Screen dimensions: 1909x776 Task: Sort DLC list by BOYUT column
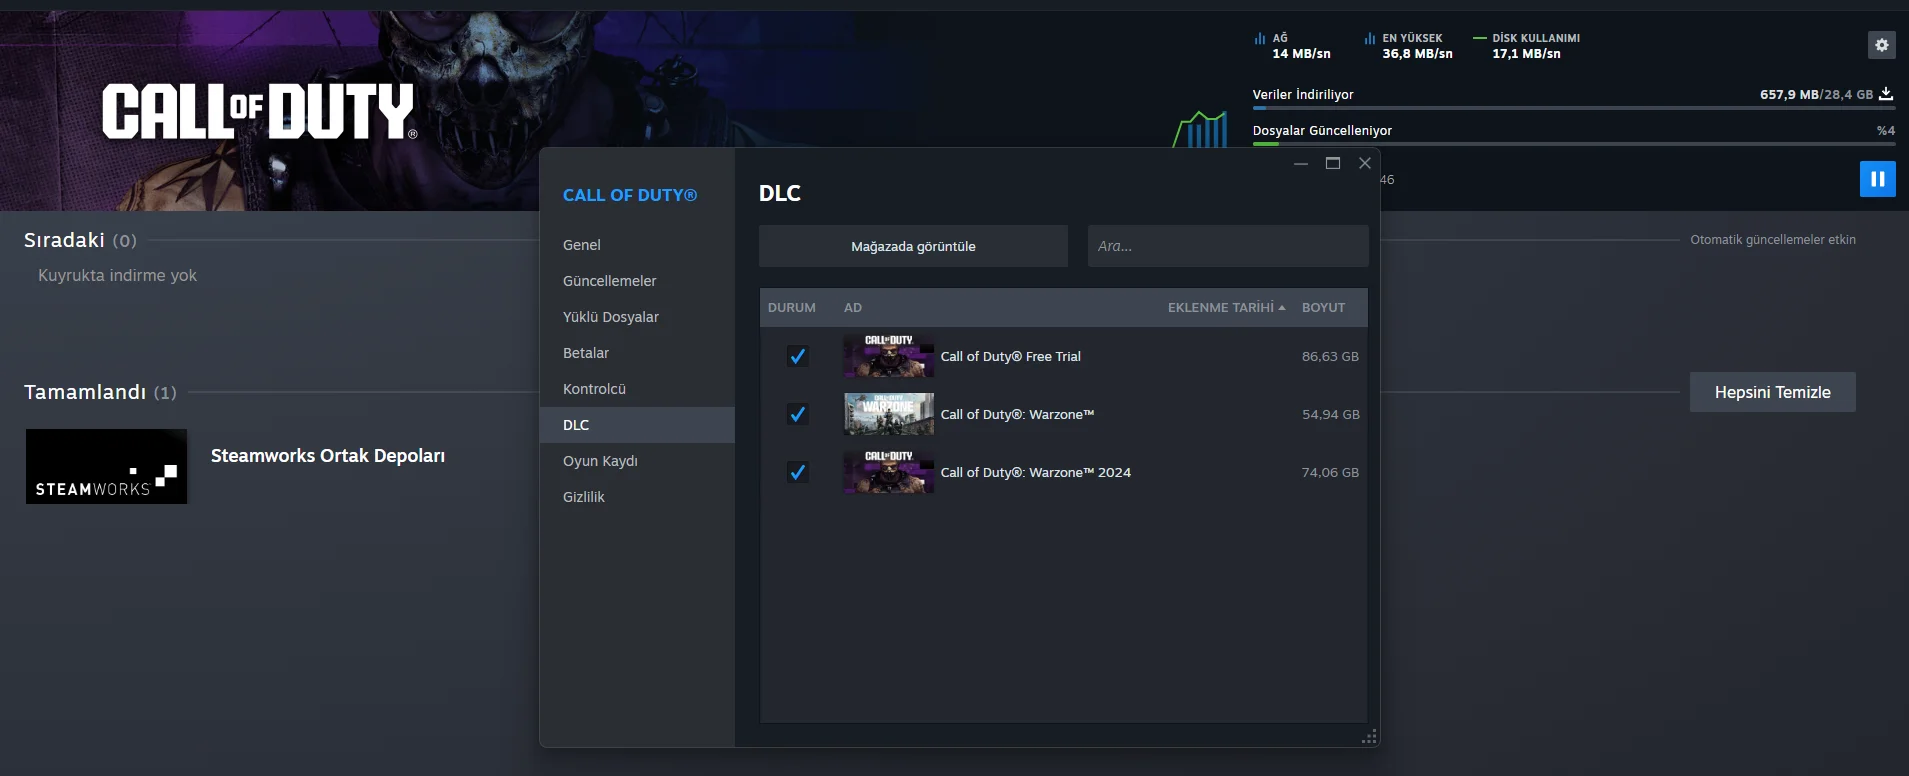pyautogui.click(x=1323, y=308)
